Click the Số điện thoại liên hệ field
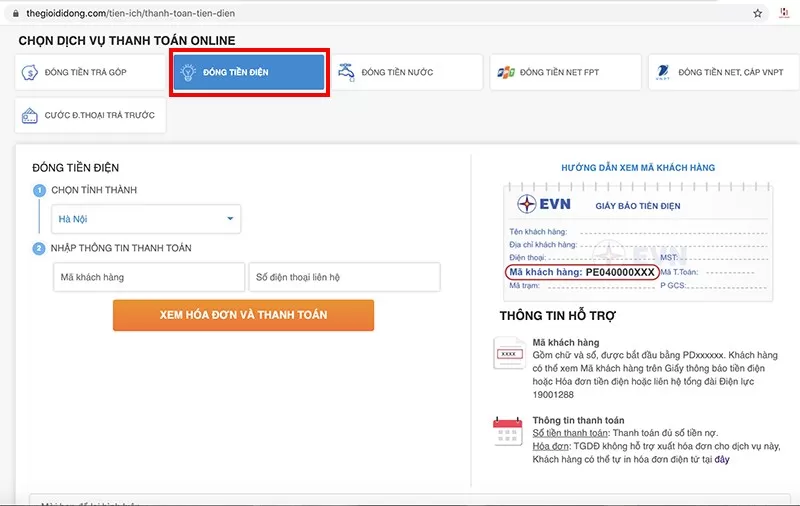The width and height of the screenshot is (800, 506). tap(344, 277)
